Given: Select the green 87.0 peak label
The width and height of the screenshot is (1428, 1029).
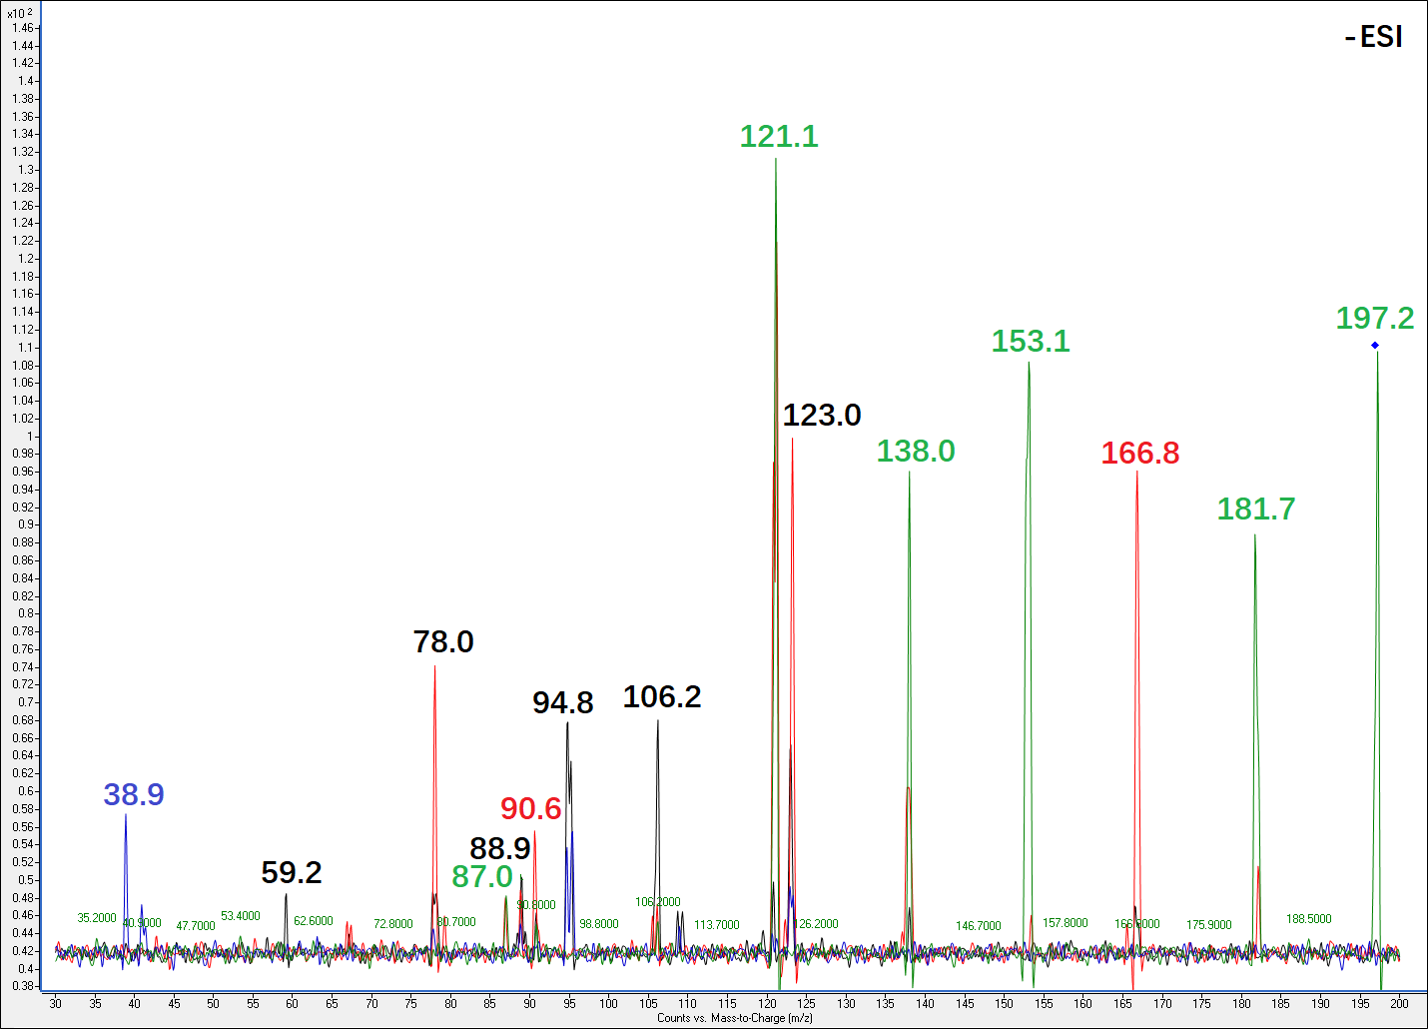Looking at the screenshot, I should 482,877.
